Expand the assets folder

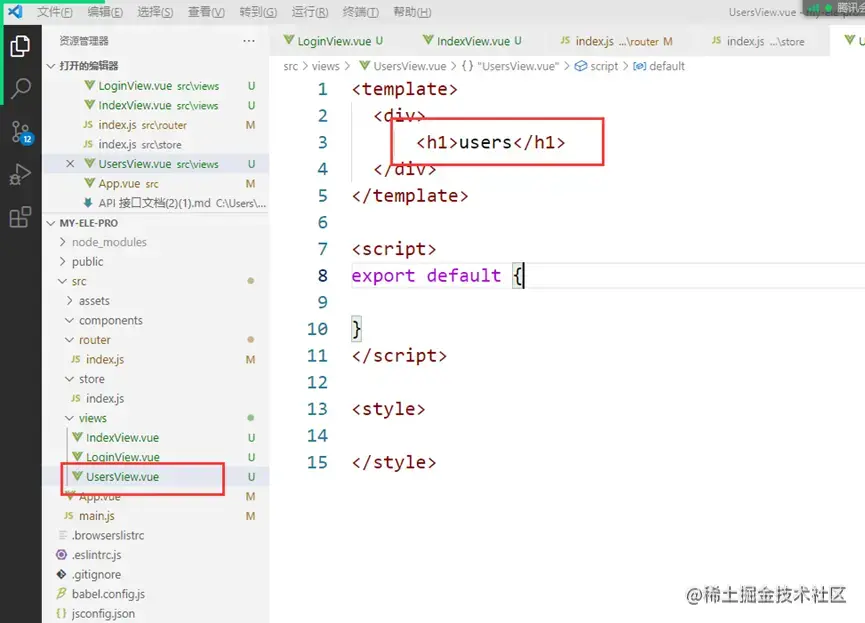[94, 301]
